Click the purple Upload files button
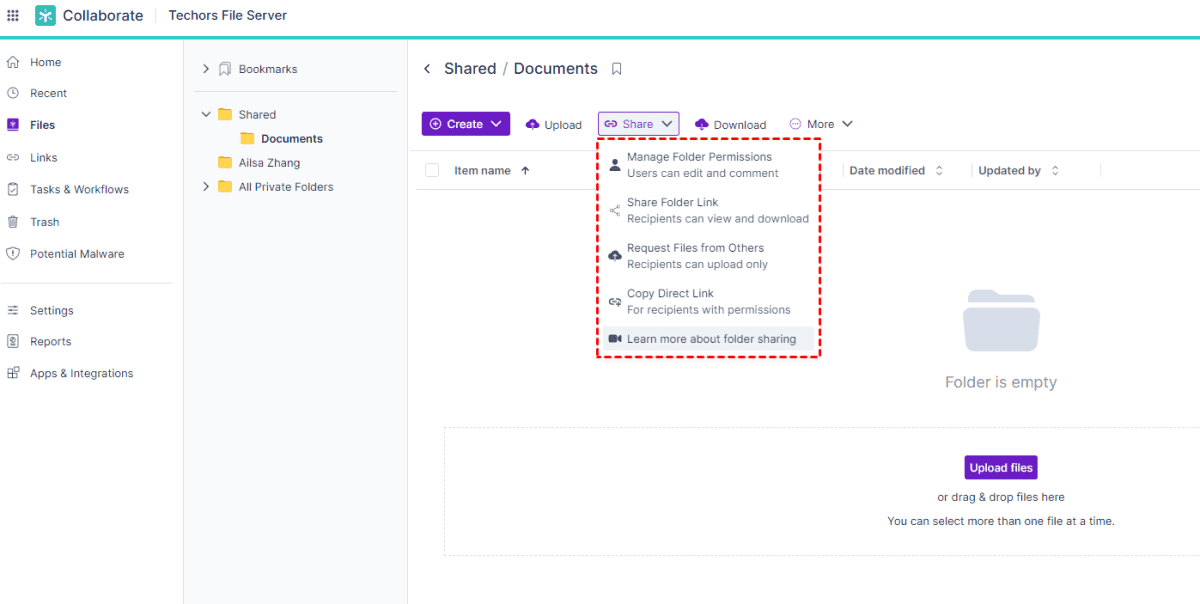The width and height of the screenshot is (1200, 604). (x=1001, y=467)
